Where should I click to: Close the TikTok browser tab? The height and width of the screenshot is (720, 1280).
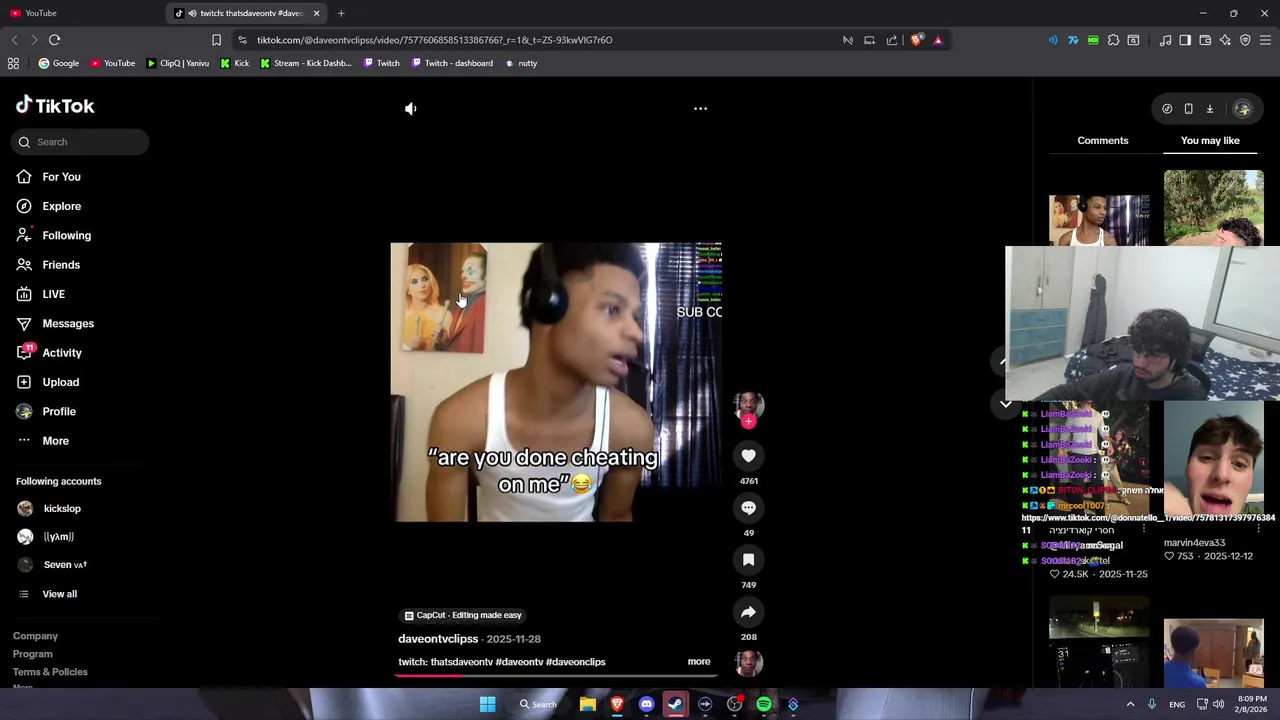(317, 13)
